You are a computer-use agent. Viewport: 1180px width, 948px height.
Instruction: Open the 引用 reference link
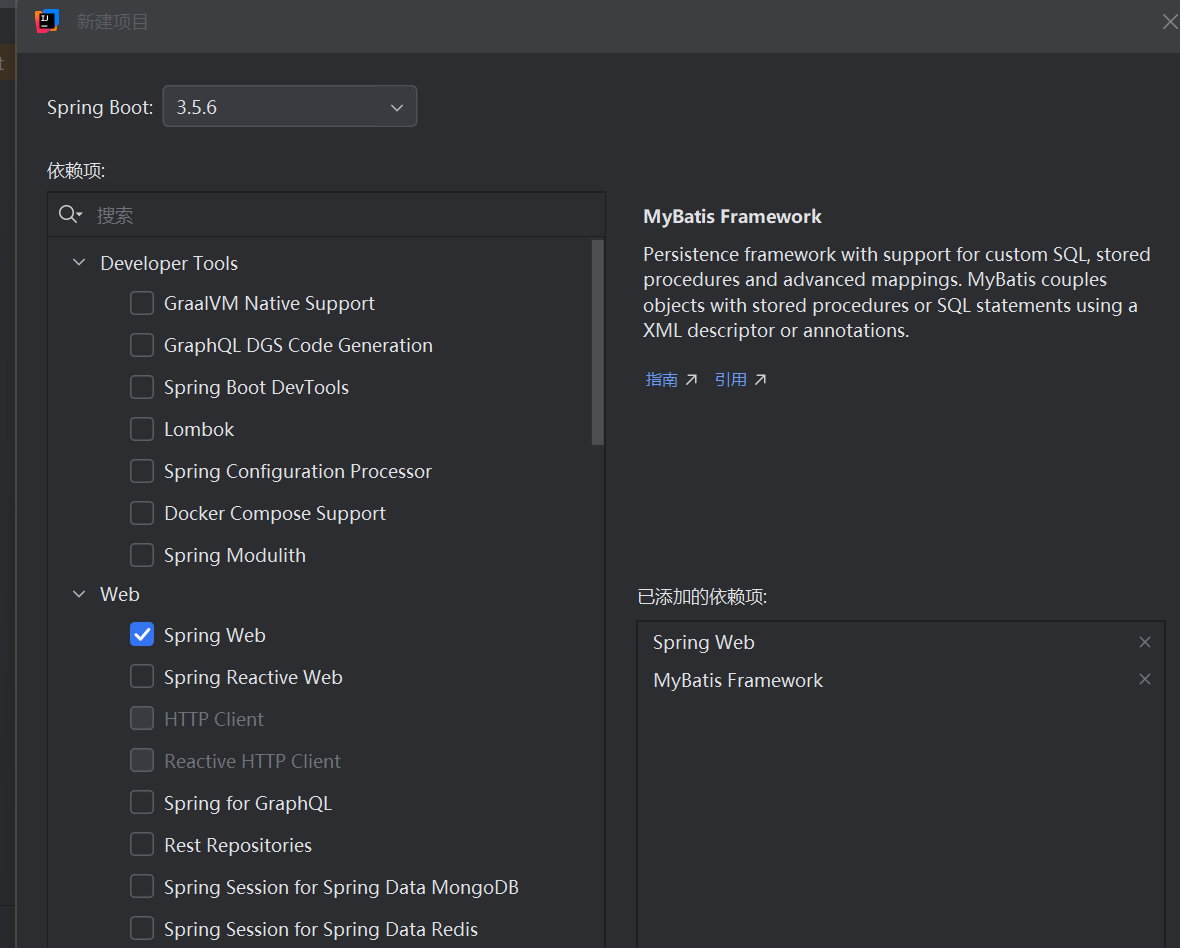point(740,379)
